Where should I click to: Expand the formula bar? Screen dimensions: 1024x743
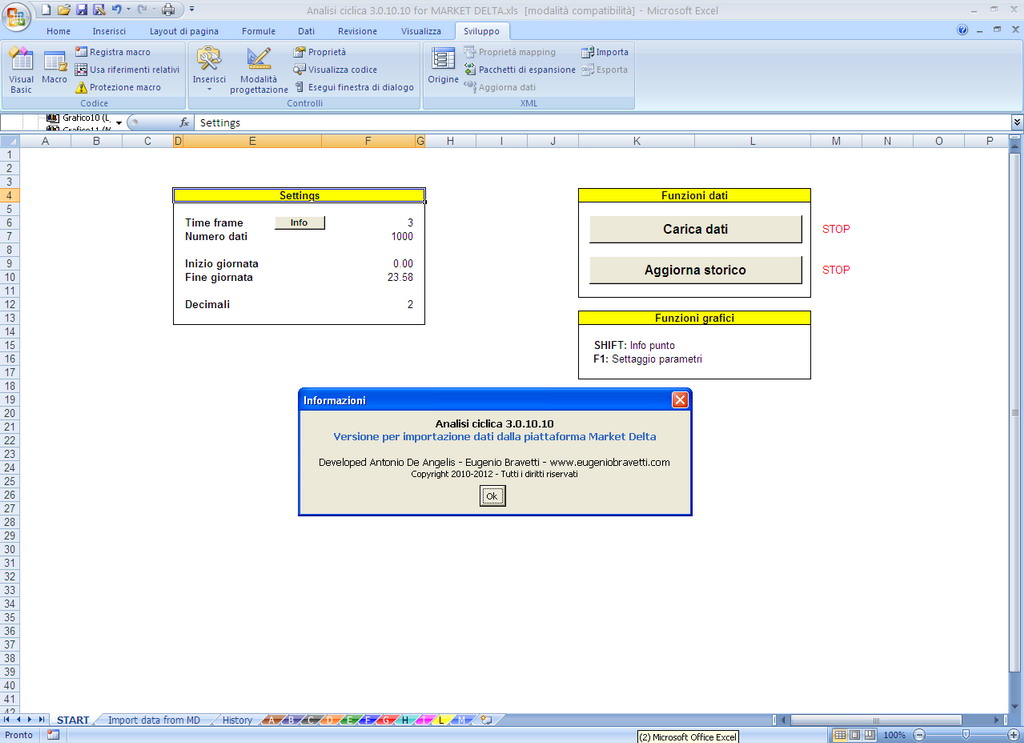1017,122
